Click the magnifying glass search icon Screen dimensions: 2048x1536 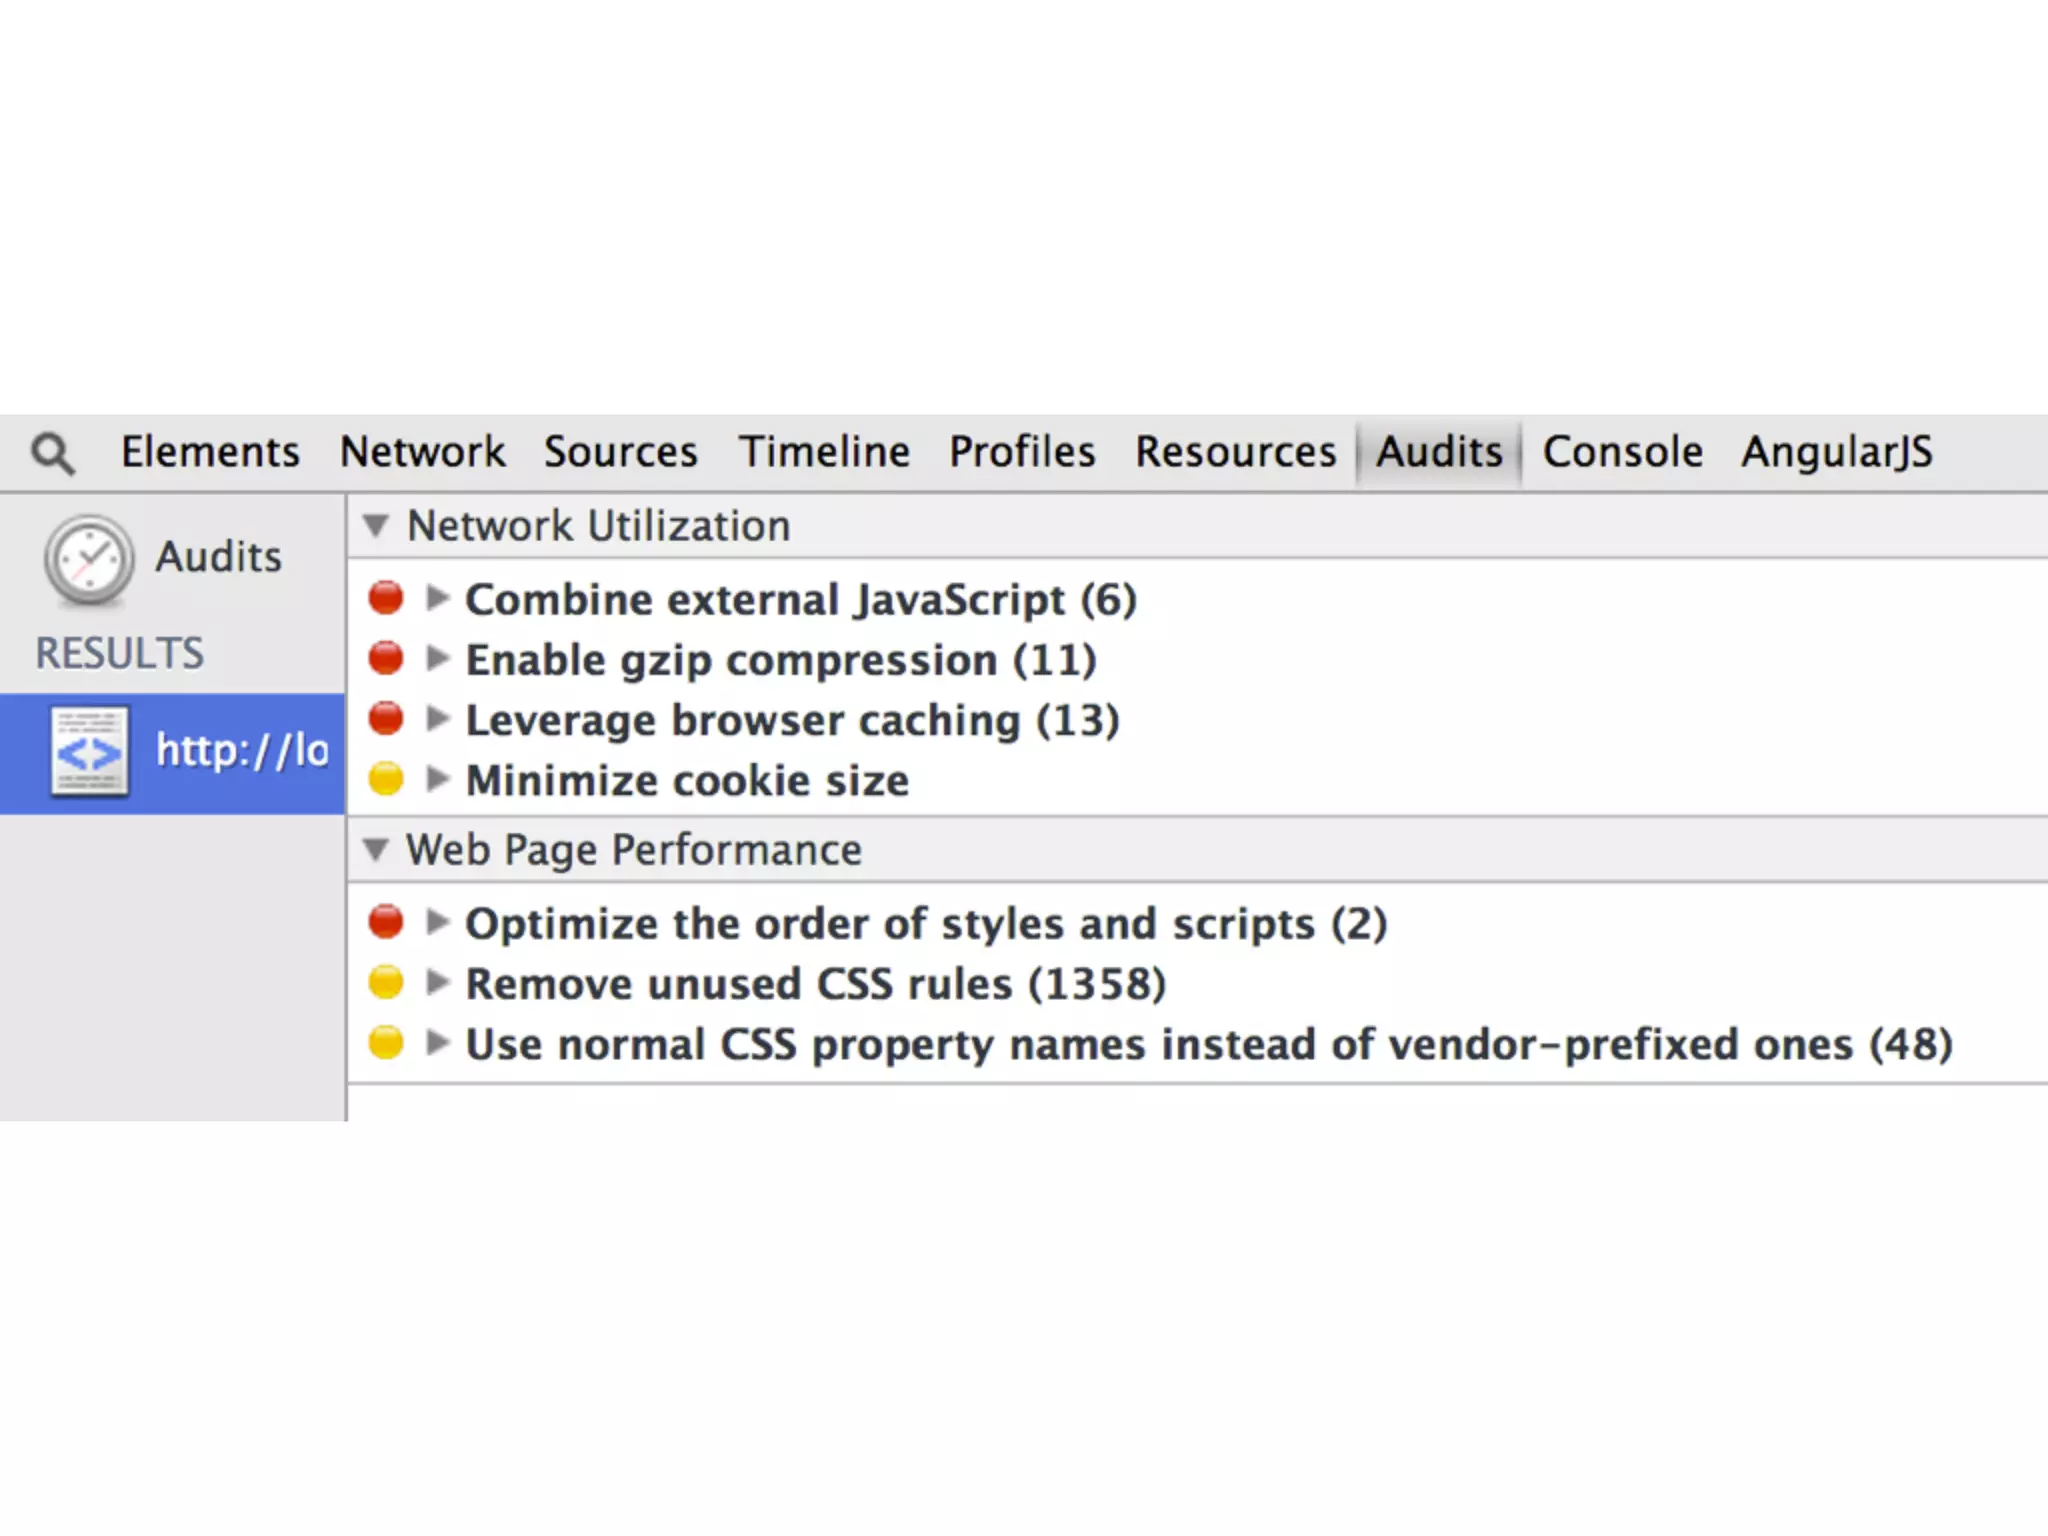point(52,453)
